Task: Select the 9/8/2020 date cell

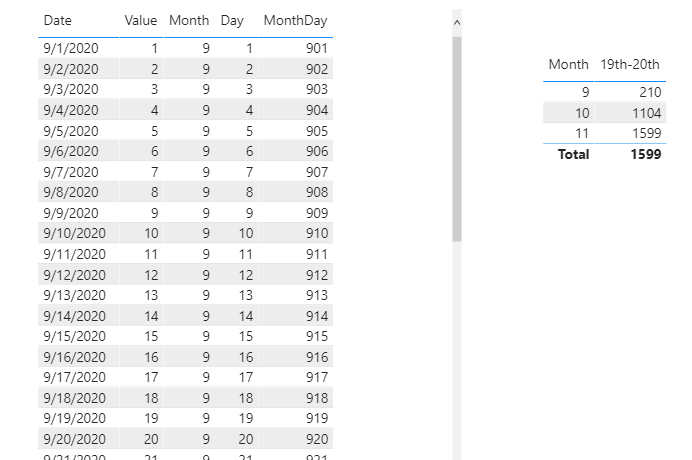Action: [71, 192]
